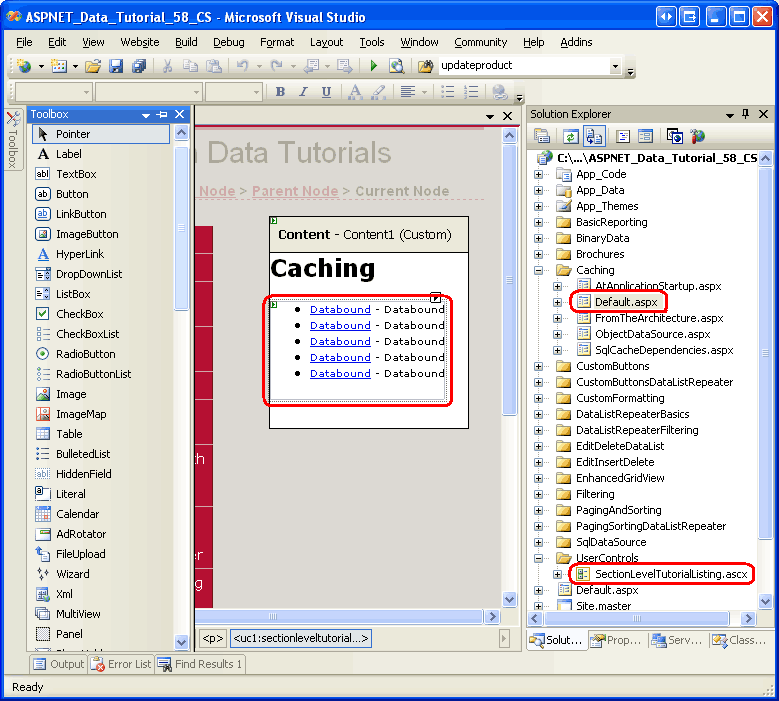Click the Refresh icon in Solution Explorer
The image size is (779, 701).
[x=570, y=136]
